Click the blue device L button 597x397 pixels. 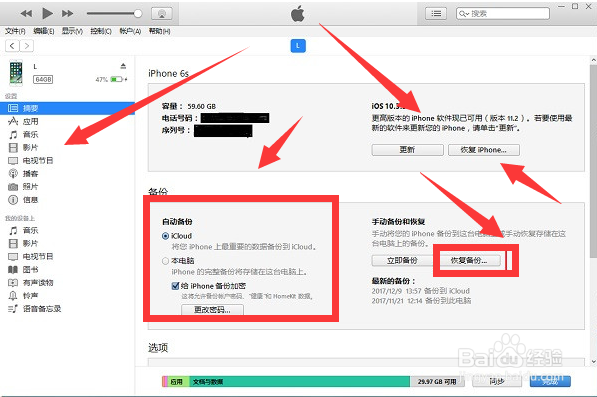[298, 46]
